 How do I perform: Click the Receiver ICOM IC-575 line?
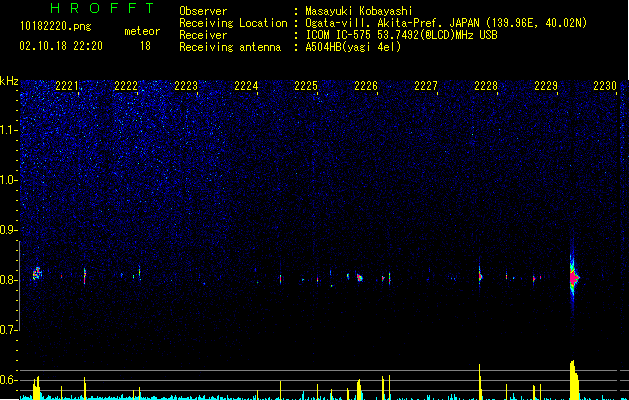click(401, 35)
